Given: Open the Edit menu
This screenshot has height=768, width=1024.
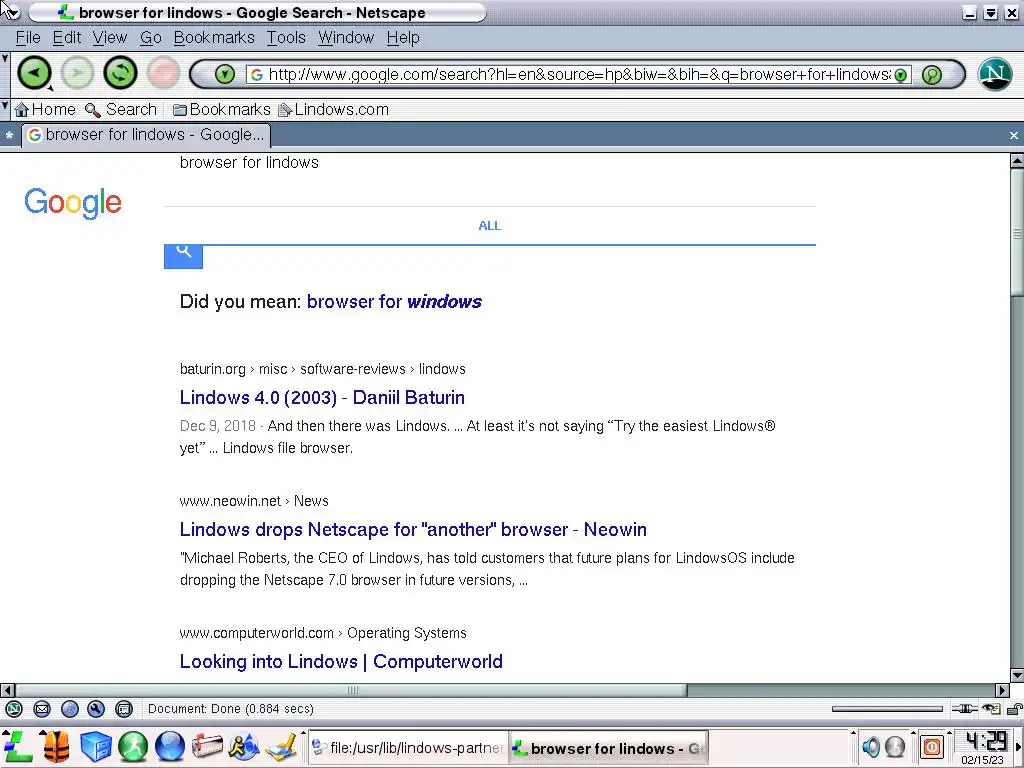Looking at the screenshot, I should pos(67,38).
